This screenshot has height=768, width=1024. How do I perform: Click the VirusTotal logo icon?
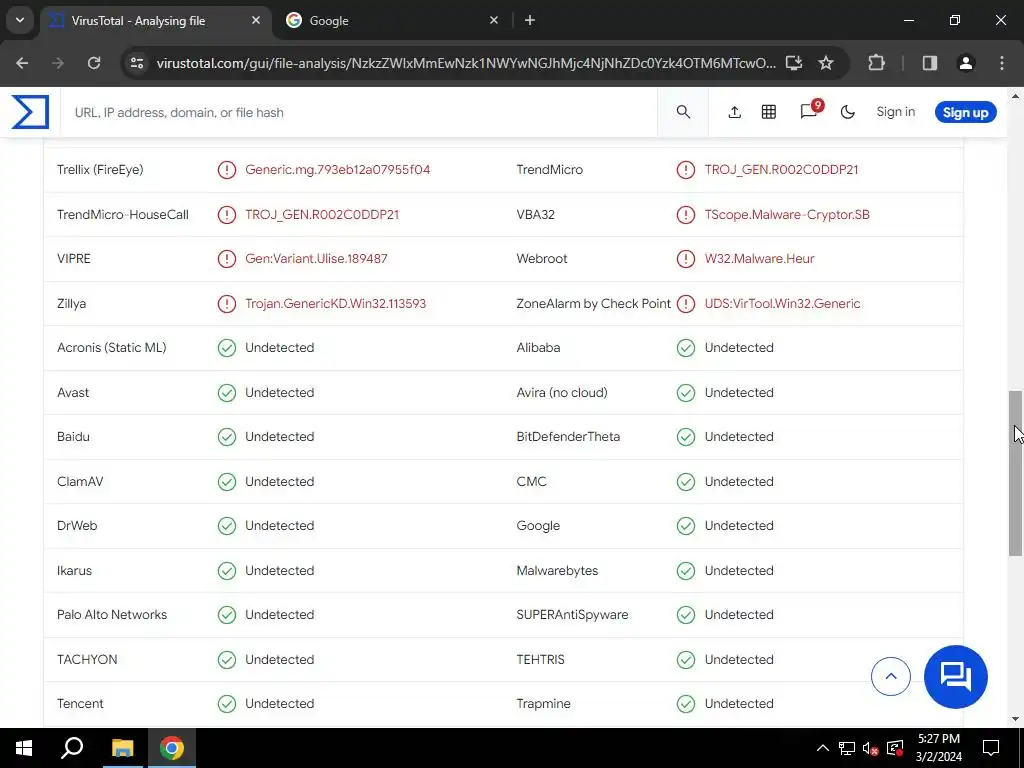(30, 112)
